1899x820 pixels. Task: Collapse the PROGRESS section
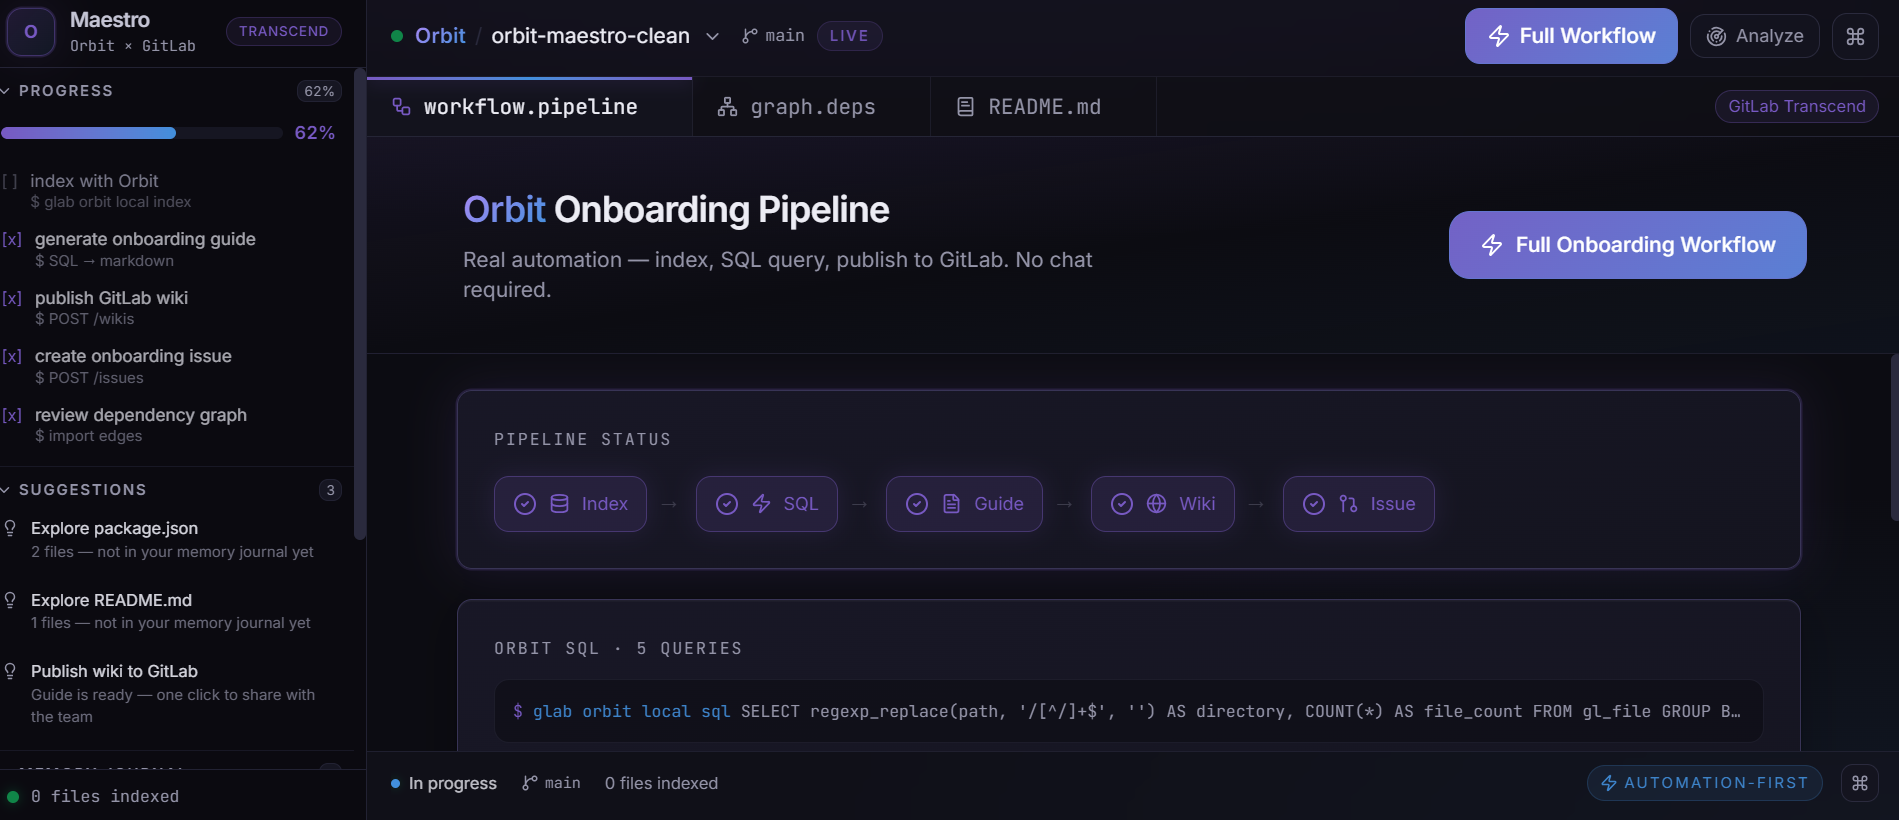tap(6, 91)
